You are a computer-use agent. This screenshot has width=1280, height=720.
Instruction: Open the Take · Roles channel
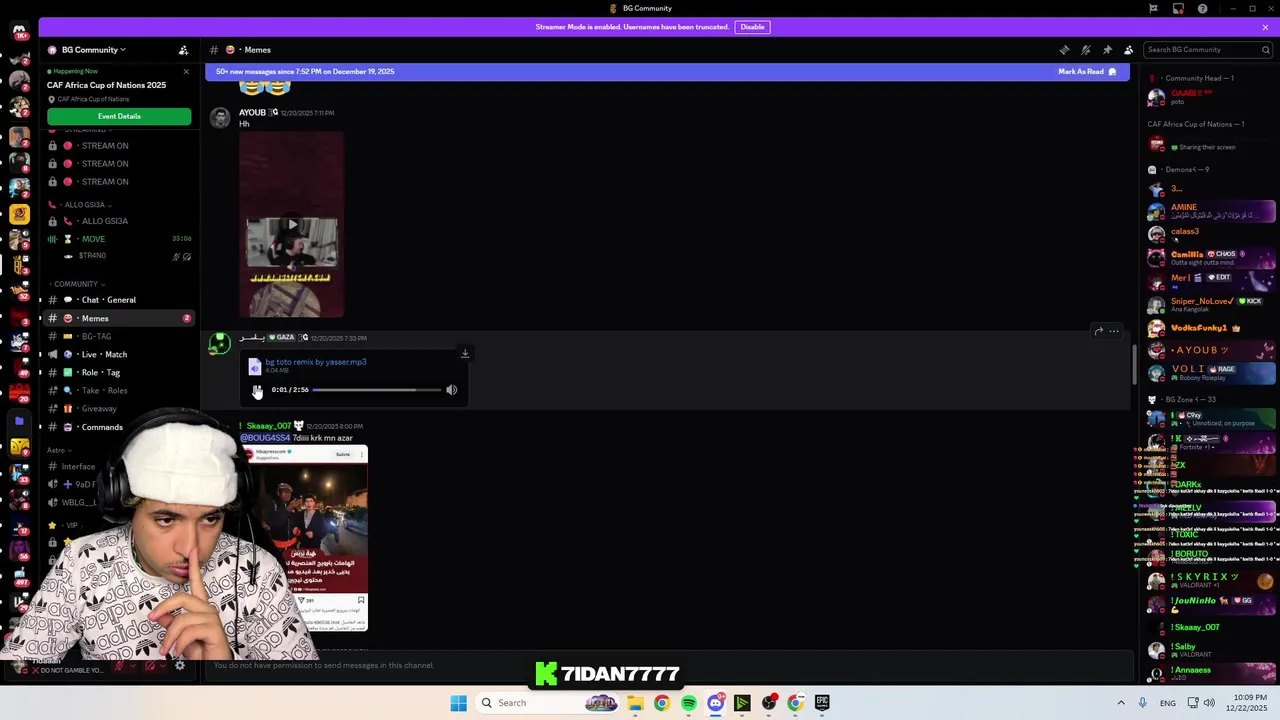coord(119,390)
